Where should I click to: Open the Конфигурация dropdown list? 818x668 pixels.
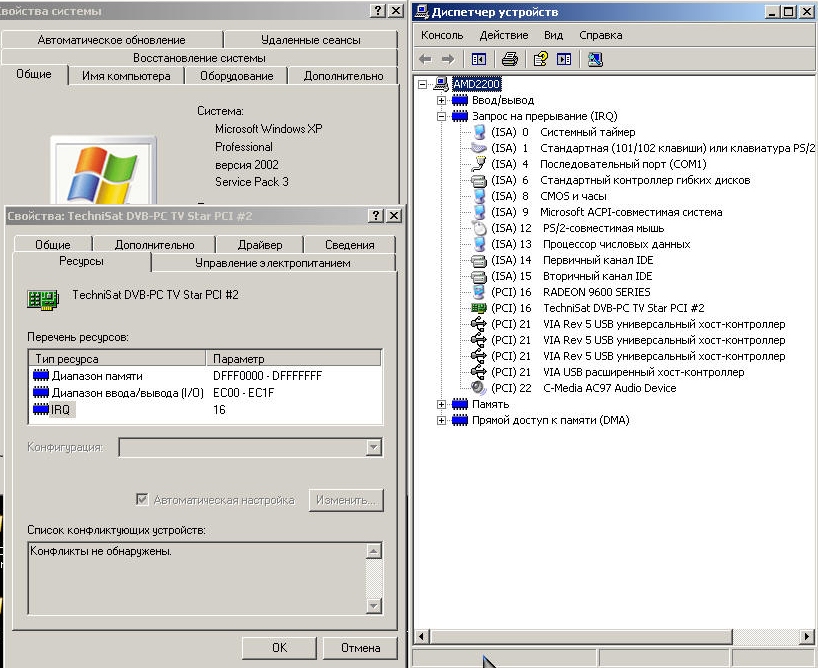click(373, 447)
